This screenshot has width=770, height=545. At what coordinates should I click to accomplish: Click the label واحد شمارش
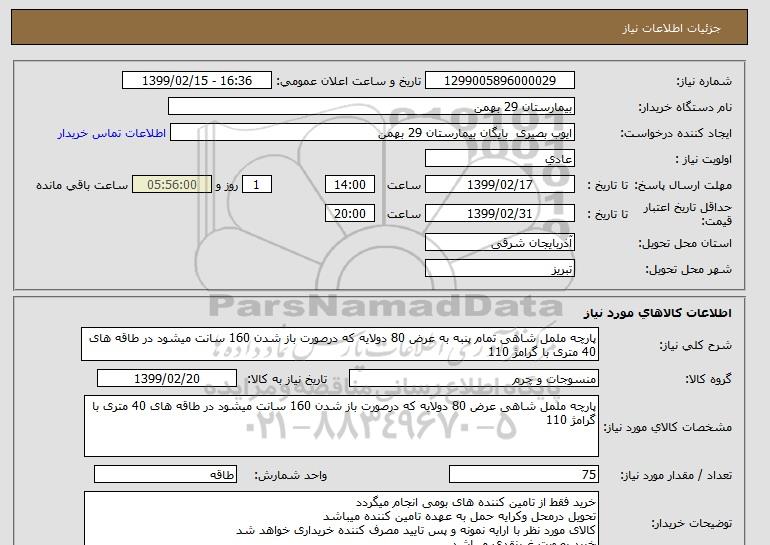click(x=291, y=475)
